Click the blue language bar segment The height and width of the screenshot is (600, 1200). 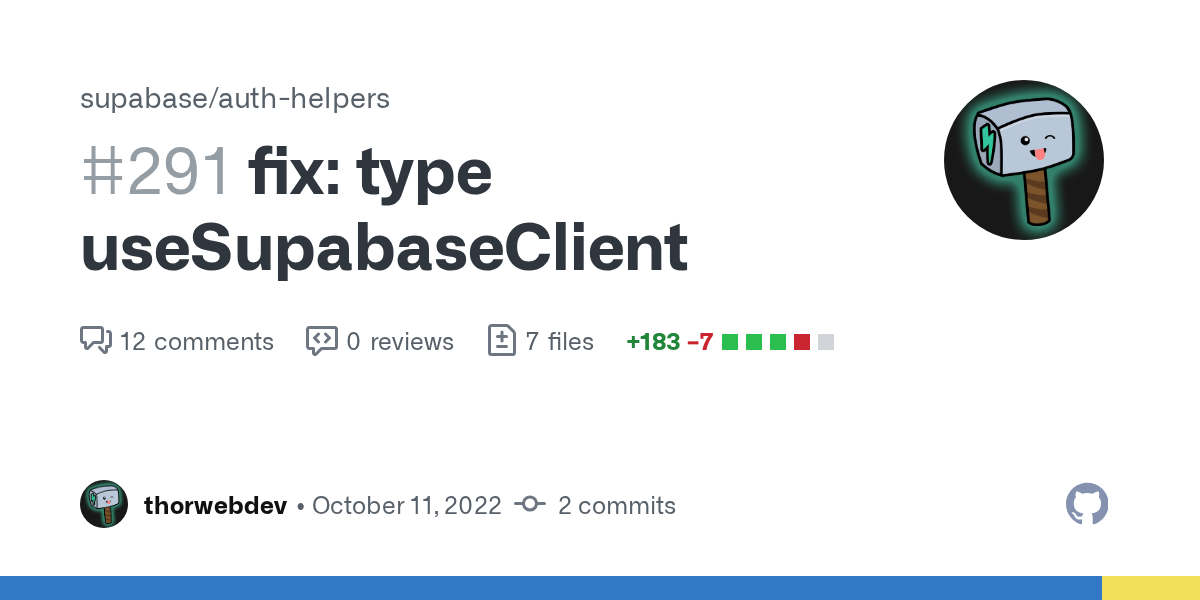point(550,588)
